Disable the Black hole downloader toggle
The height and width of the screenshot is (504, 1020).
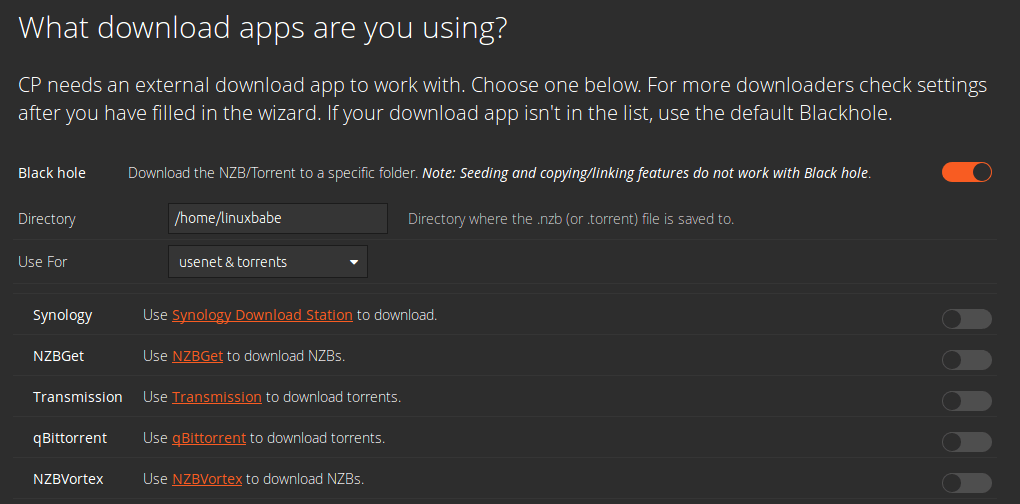tap(966, 172)
